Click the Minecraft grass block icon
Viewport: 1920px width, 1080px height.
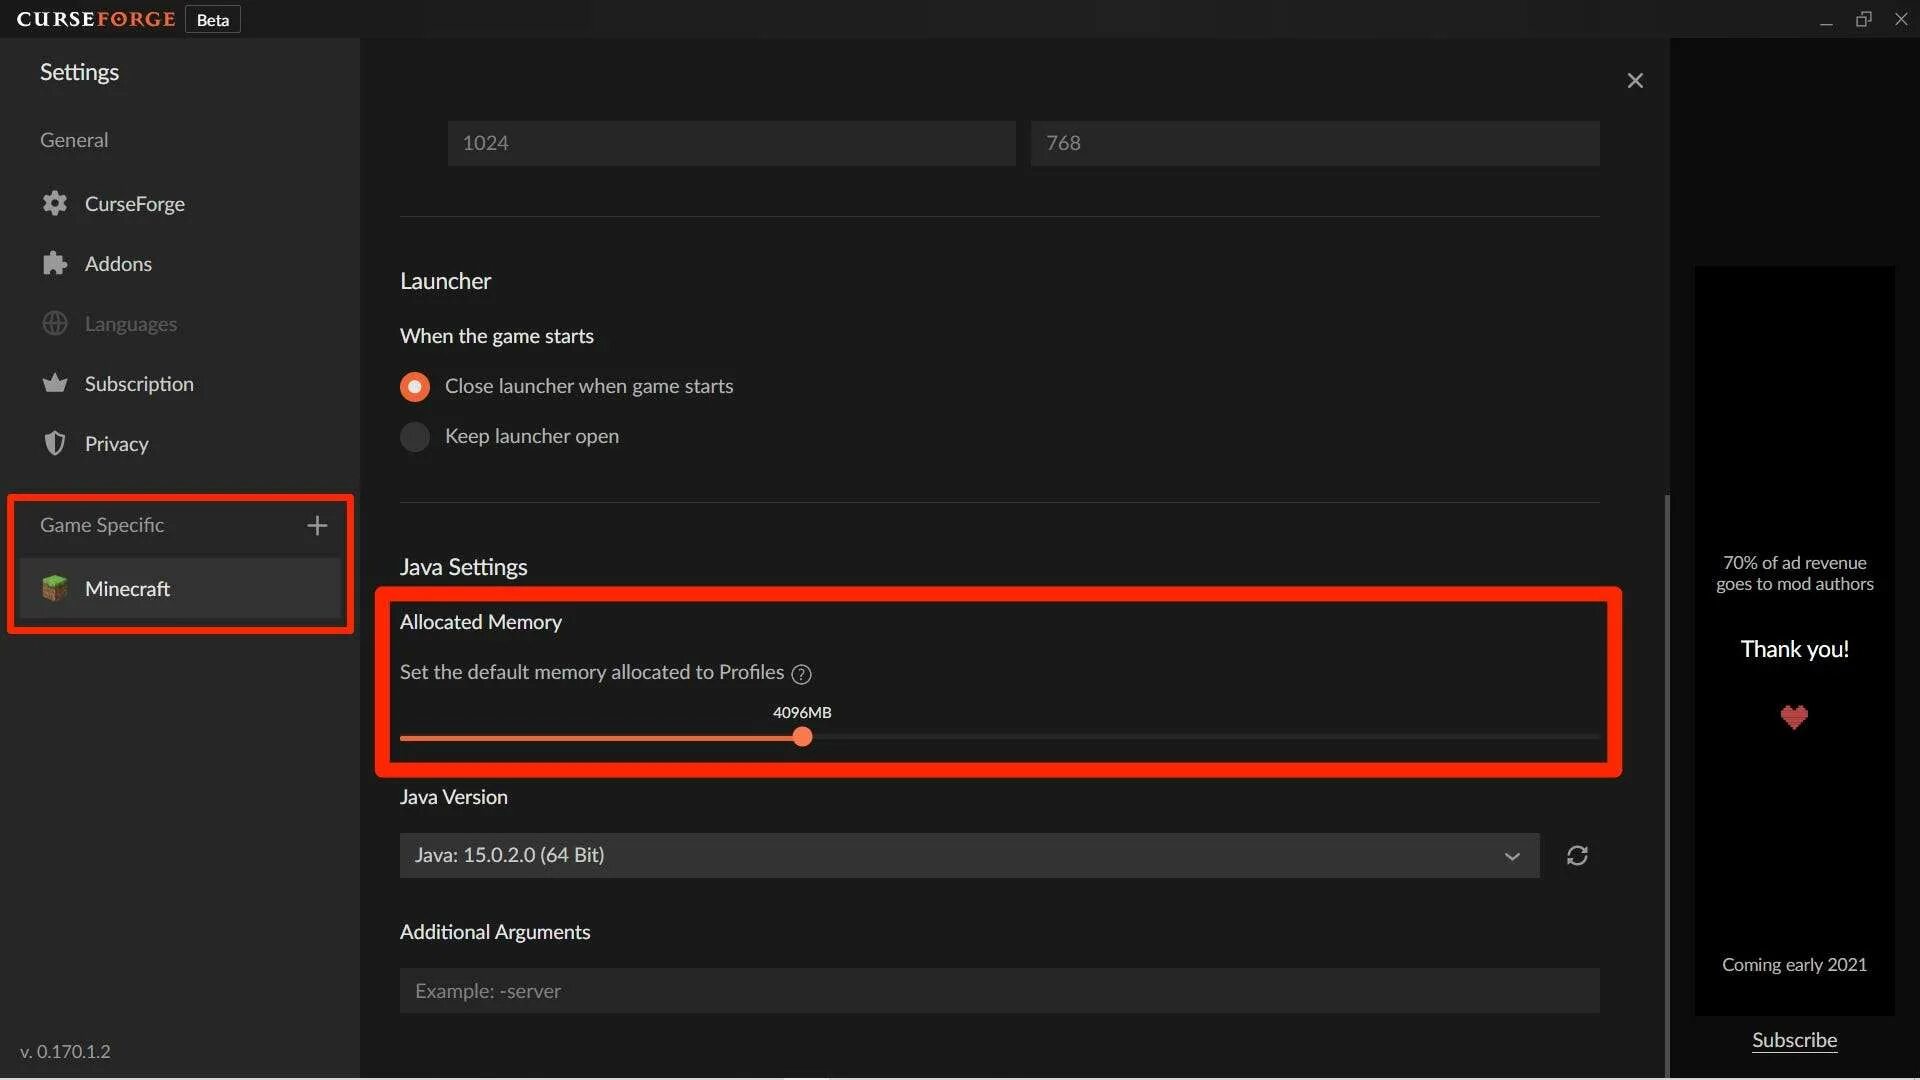click(55, 589)
